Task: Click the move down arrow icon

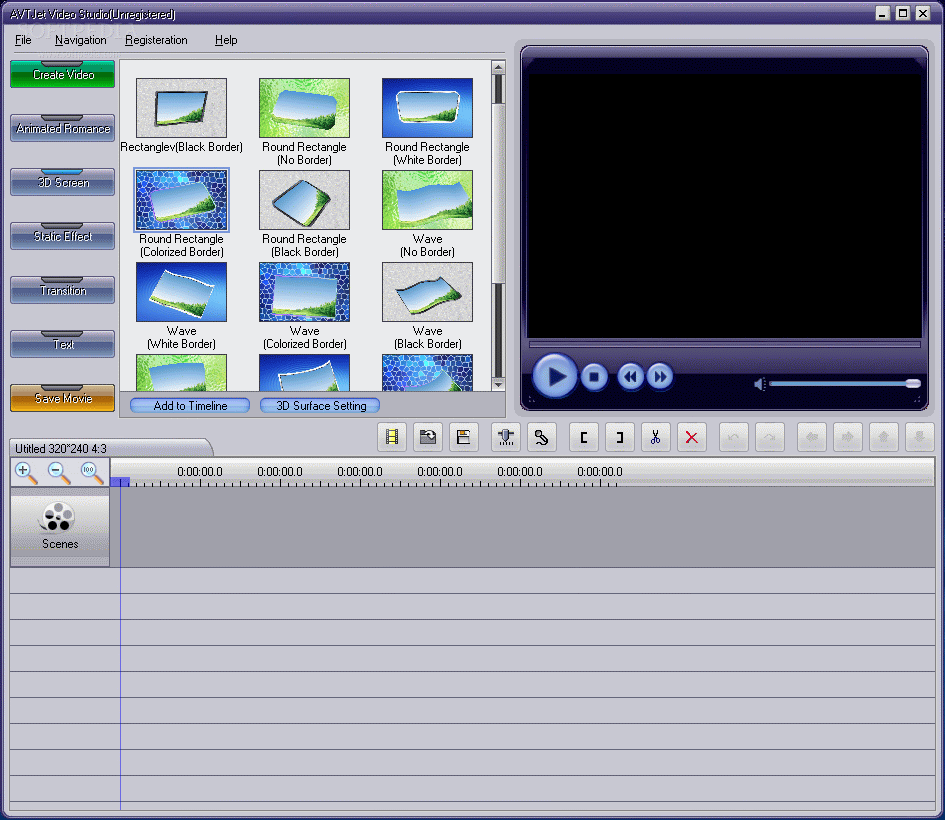Action: click(x=920, y=437)
